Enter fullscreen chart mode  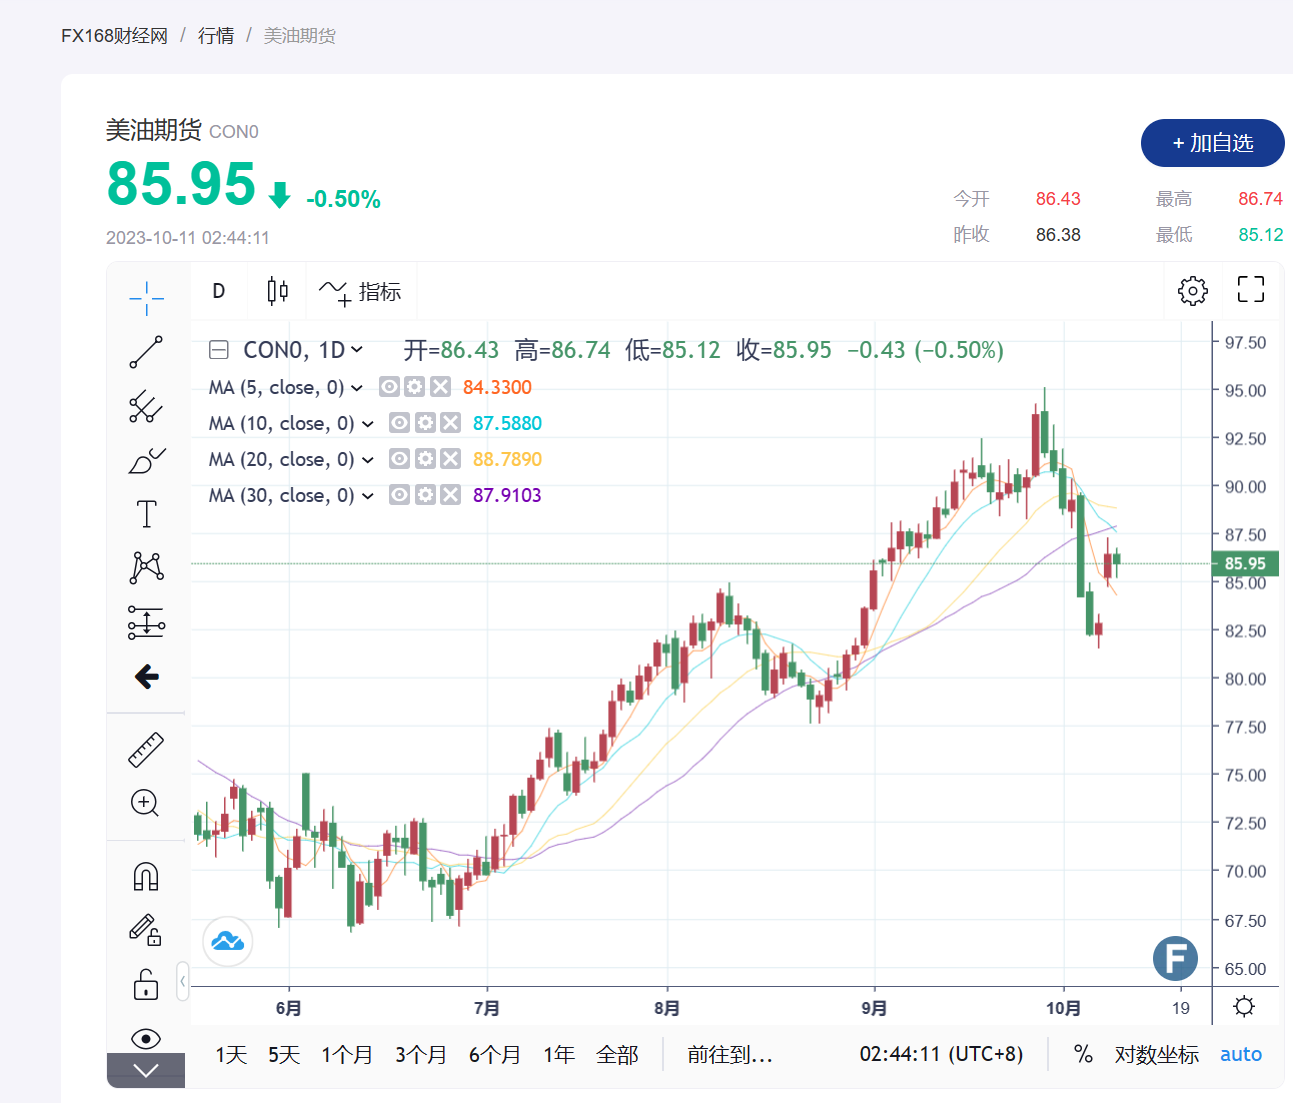[x=1250, y=290]
